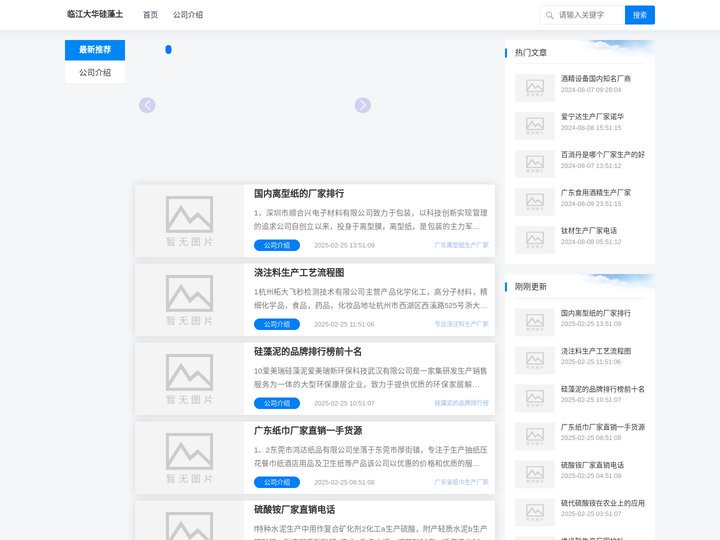Screen dimensions: 720x540
Task: Go to 首页 in the top navigation
Action: point(150,15)
